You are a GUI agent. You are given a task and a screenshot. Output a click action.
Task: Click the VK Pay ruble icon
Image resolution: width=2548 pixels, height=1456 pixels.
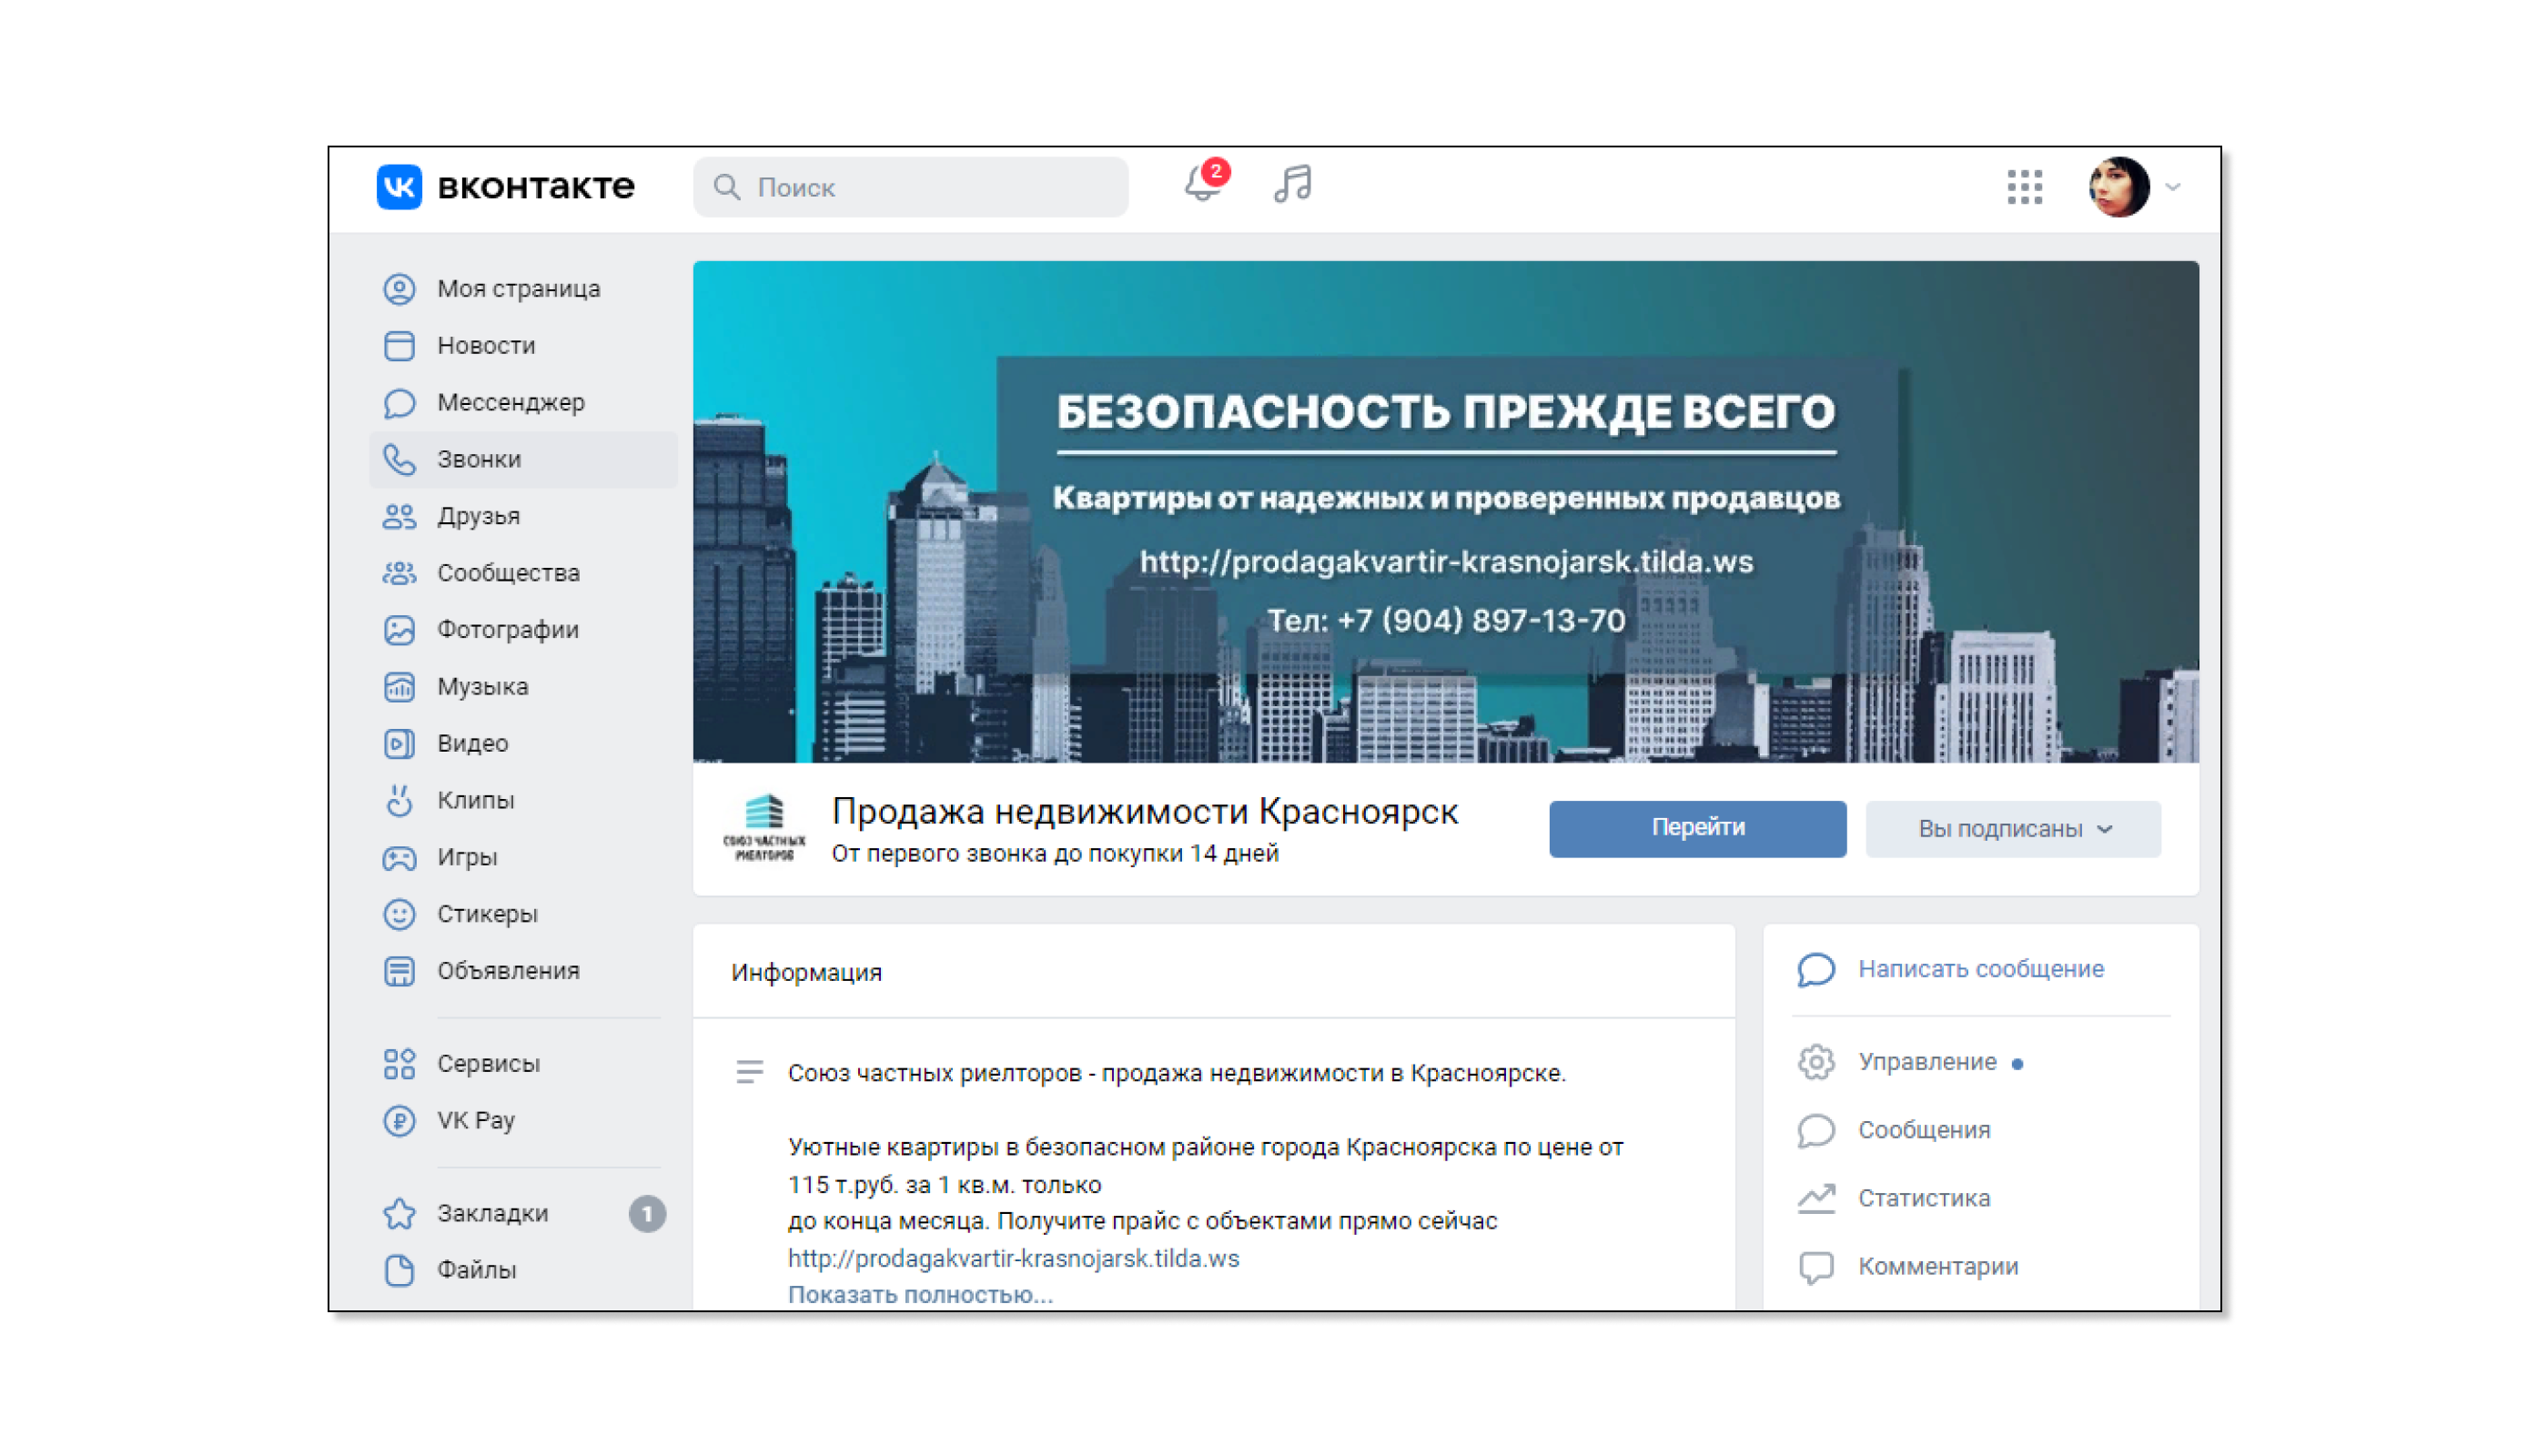click(x=399, y=1121)
